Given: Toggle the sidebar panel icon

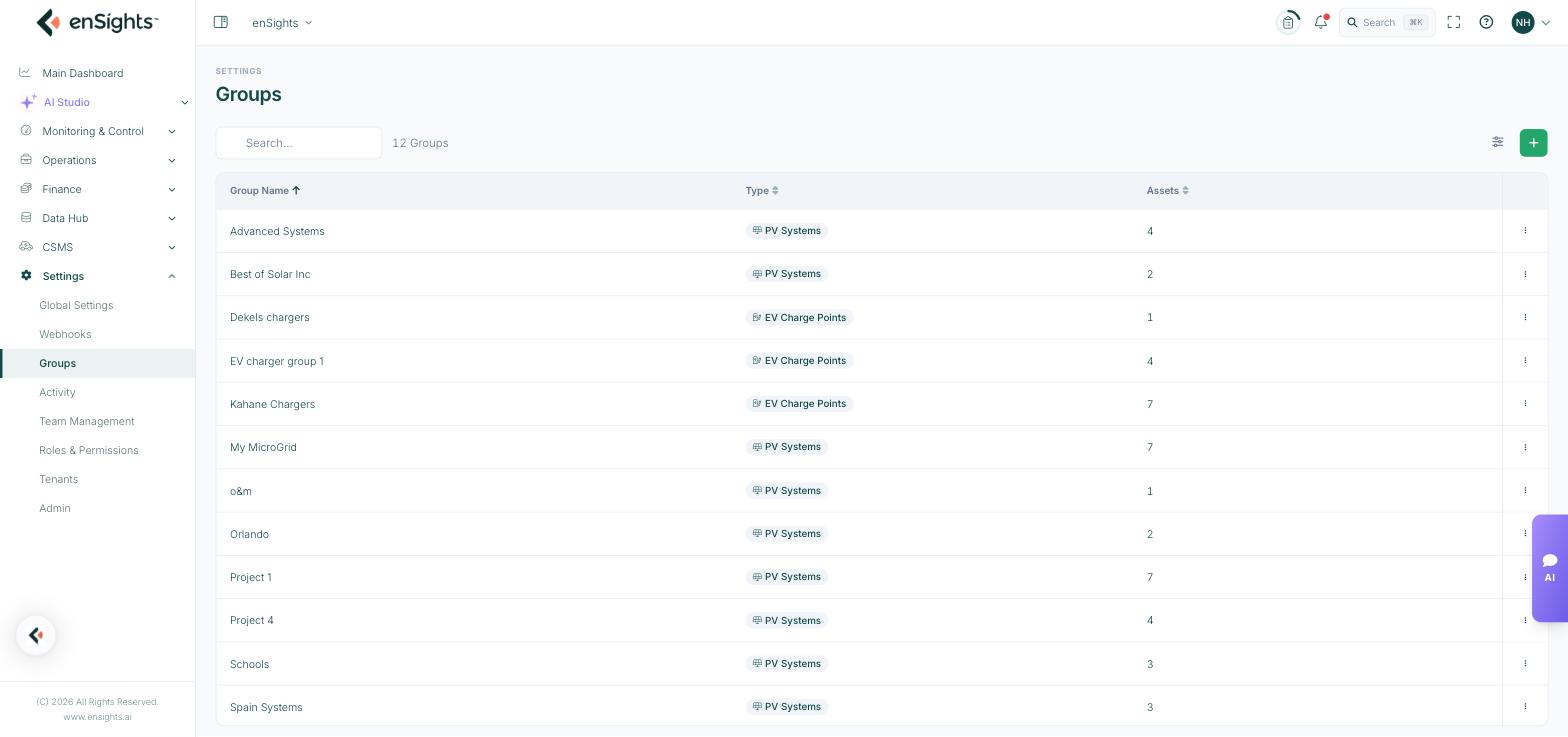Looking at the screenshot, I should pyautogui.click(x=221, y=22).
